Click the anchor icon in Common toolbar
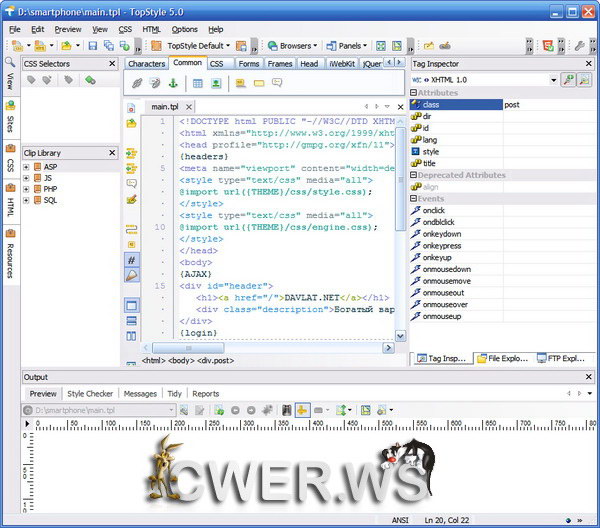The height and width of the screenshot is (528, 600). tap(171, 83)
